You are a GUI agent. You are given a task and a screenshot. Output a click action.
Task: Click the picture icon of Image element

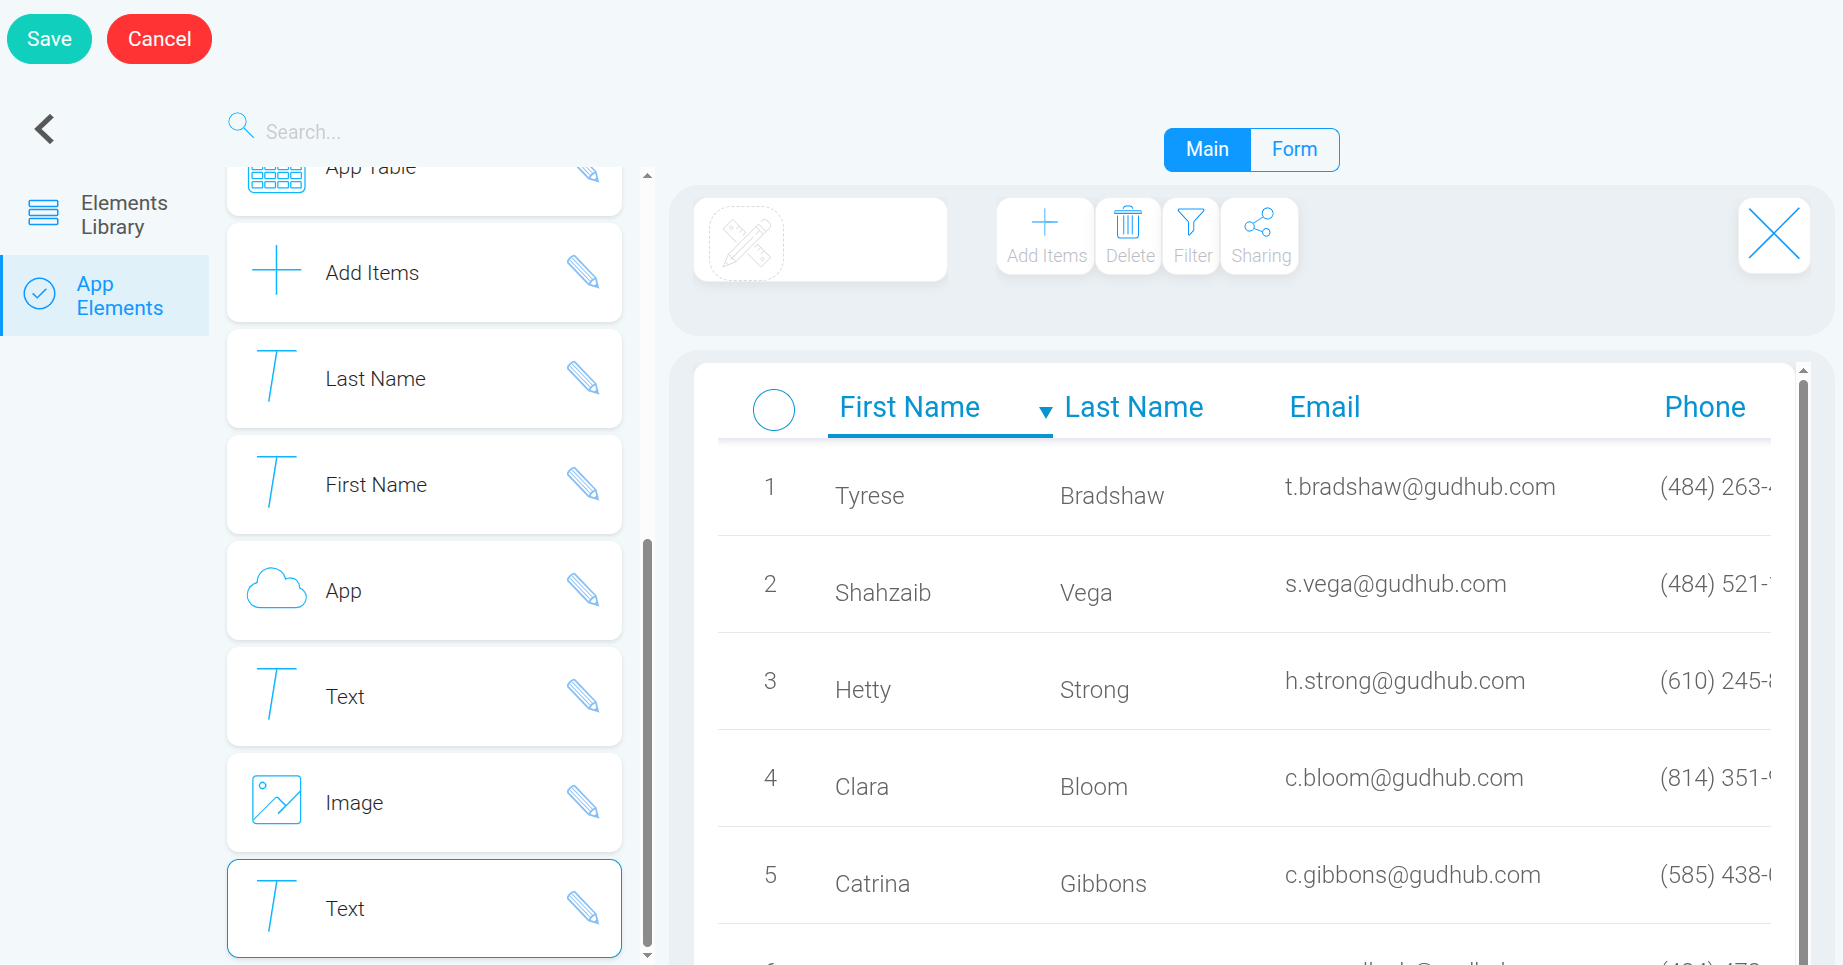(x=277, y=800)
